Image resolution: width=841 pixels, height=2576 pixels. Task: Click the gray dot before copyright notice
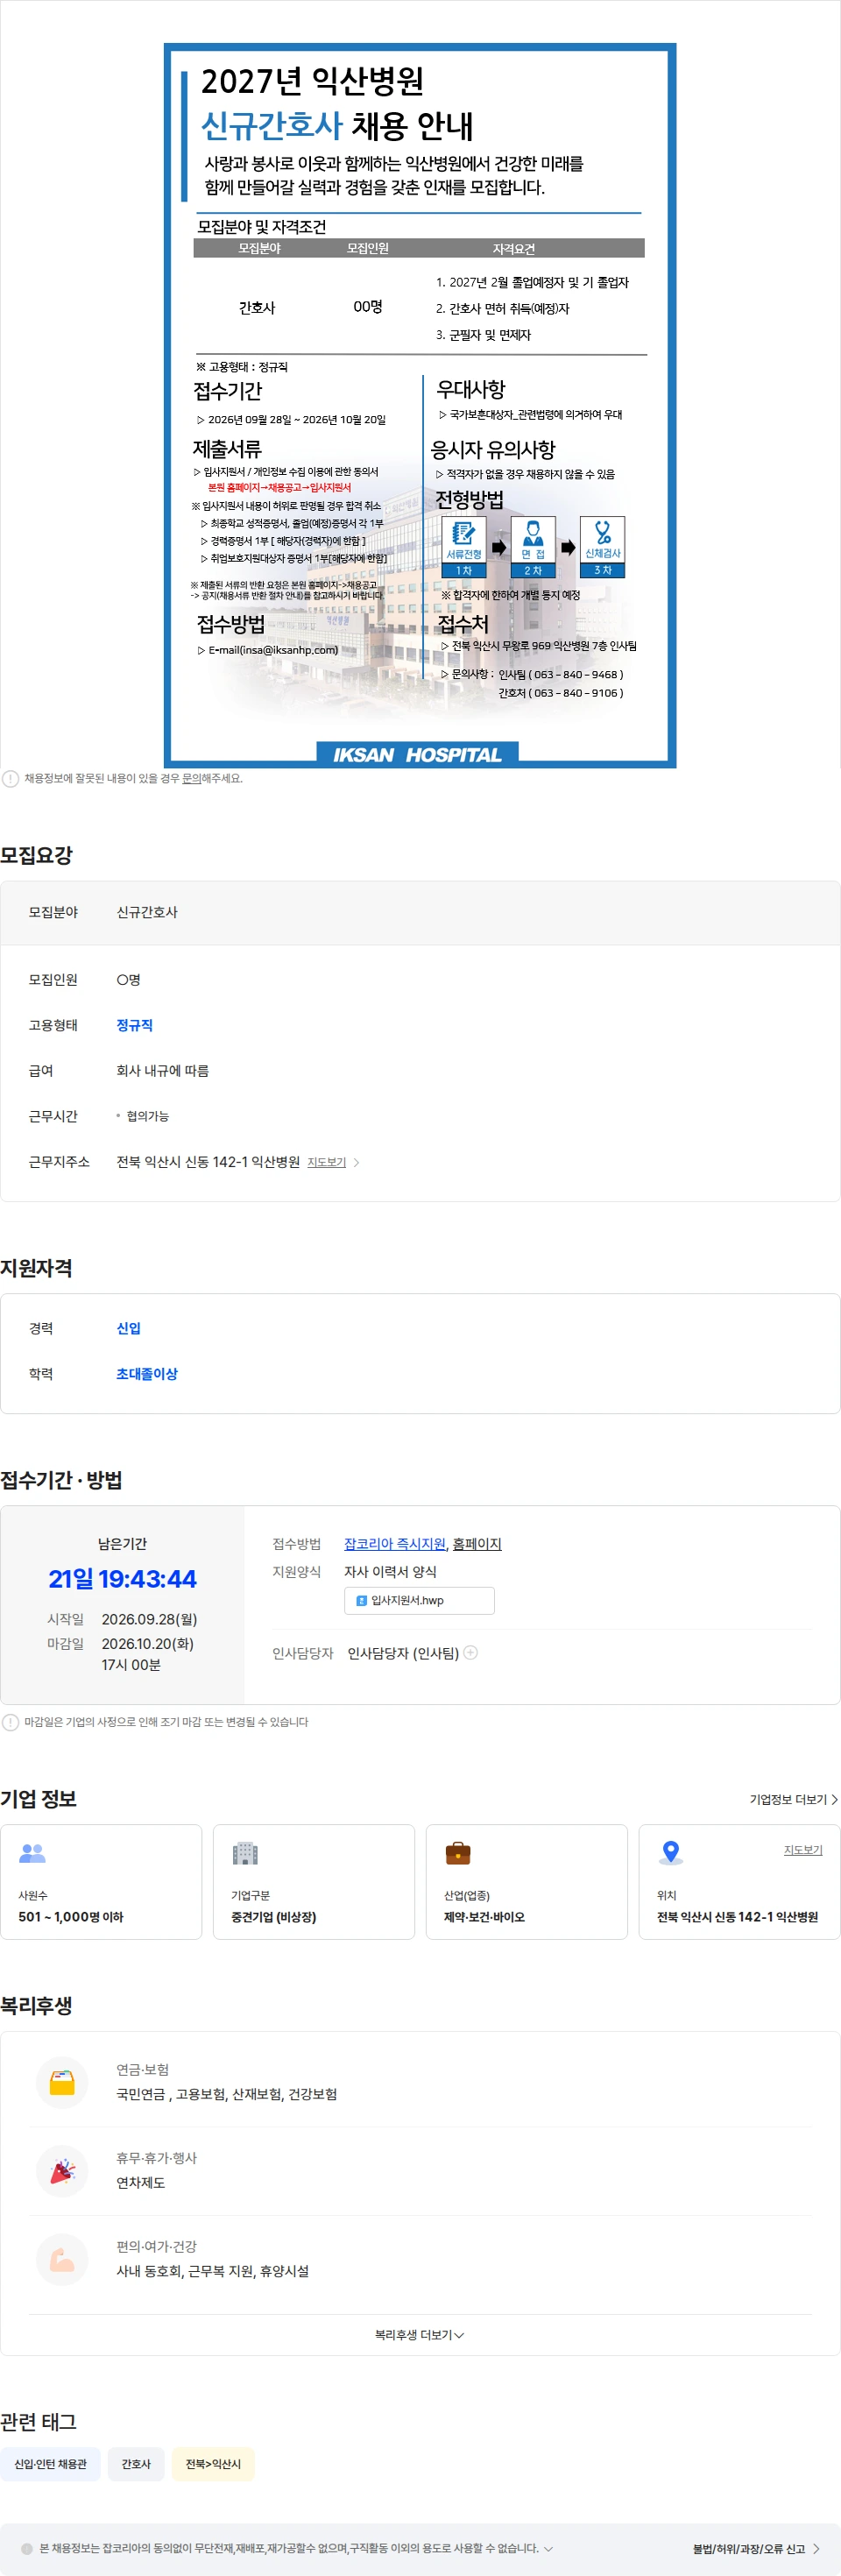click(27, 2549)
